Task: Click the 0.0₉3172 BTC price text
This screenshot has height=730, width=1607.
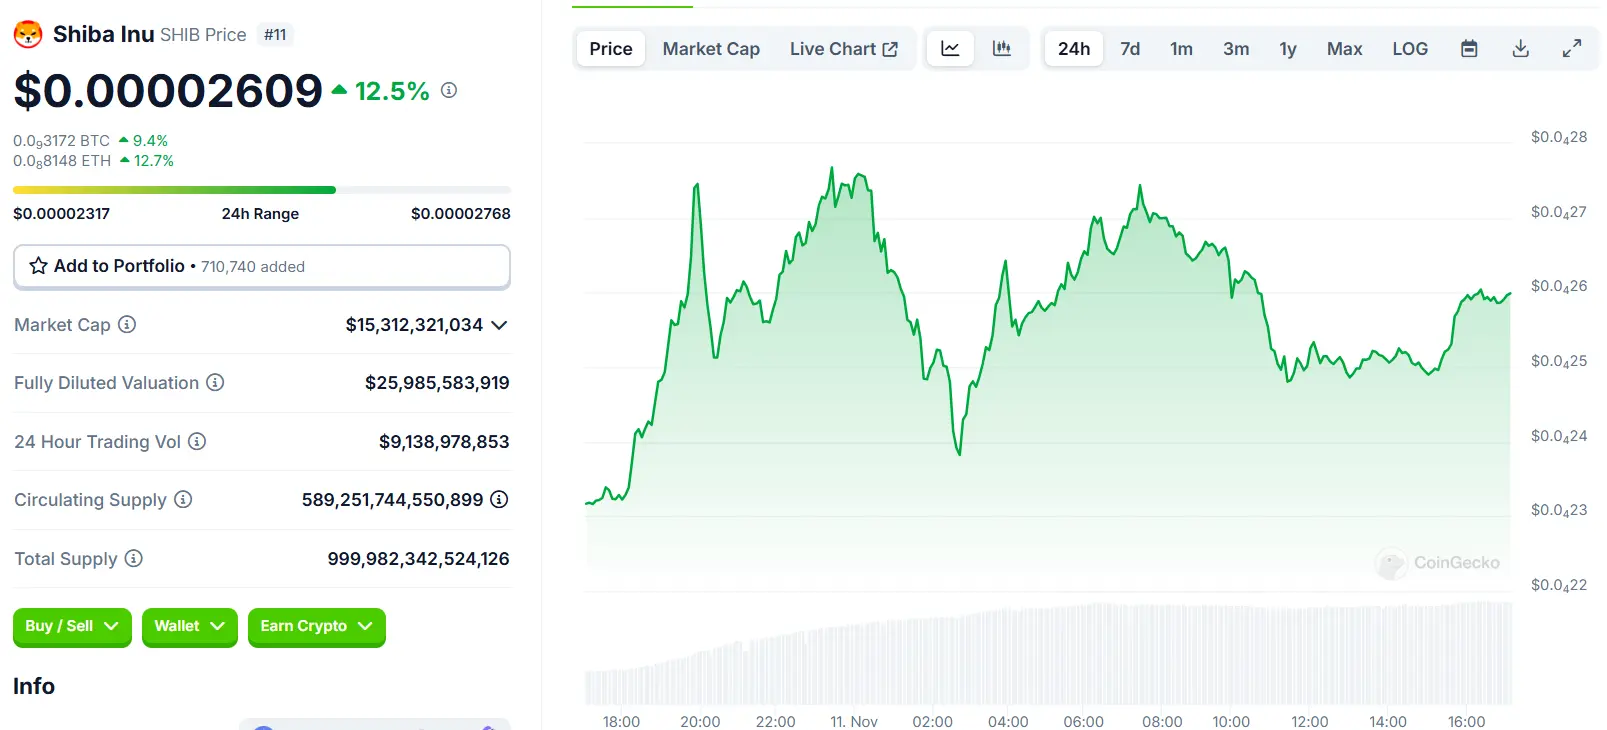Action: (61, 141)
